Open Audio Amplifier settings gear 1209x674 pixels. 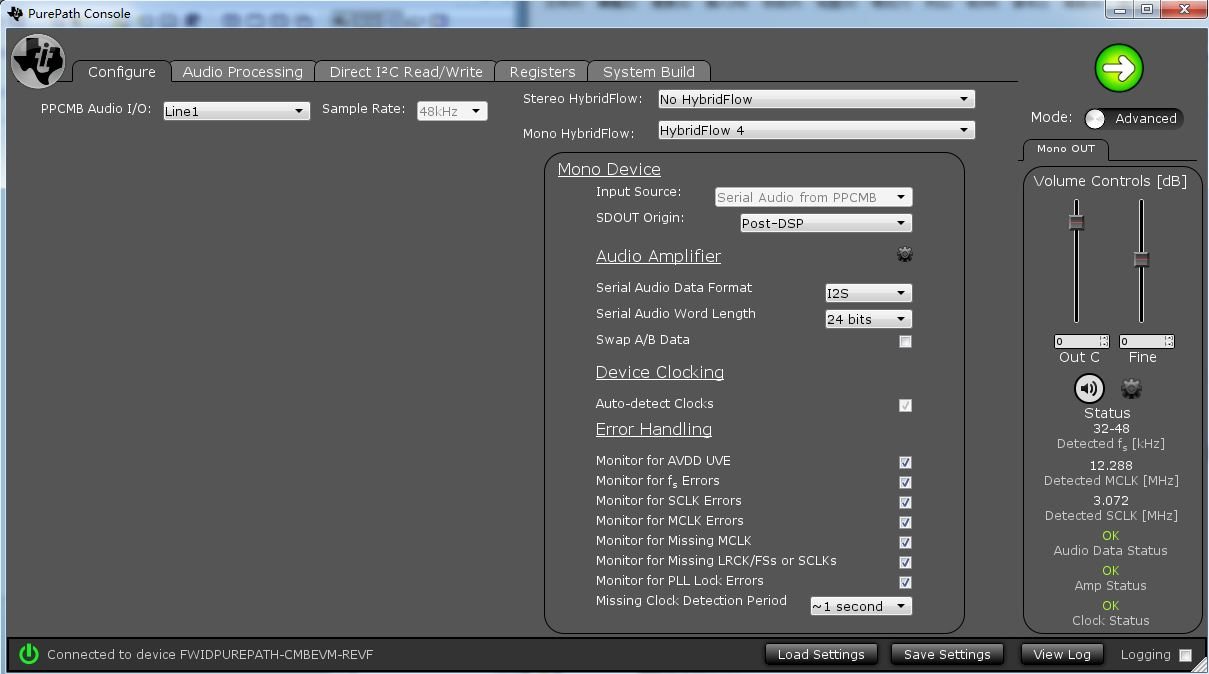click(905, 255)
